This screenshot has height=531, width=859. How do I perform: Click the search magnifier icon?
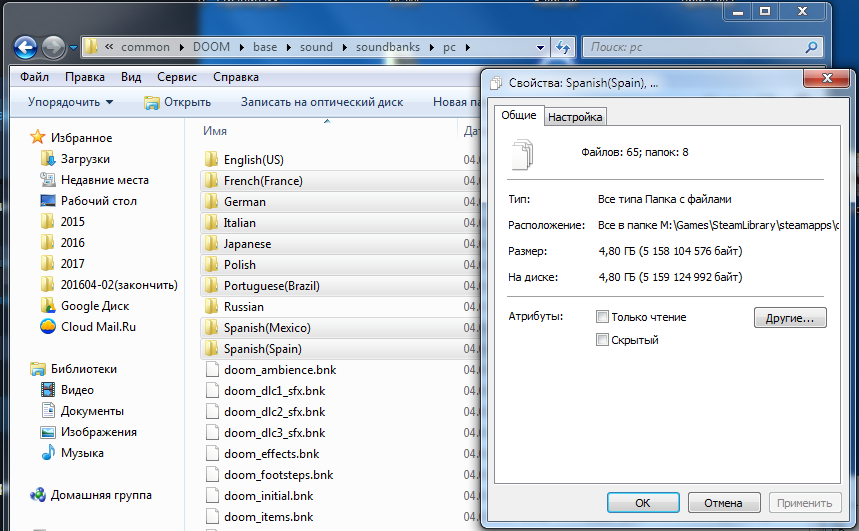pyautogui.click(x=811, y=47)
